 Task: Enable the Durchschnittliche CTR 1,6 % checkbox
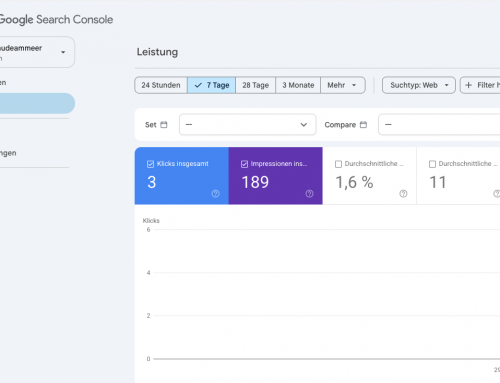coord(338,164)
